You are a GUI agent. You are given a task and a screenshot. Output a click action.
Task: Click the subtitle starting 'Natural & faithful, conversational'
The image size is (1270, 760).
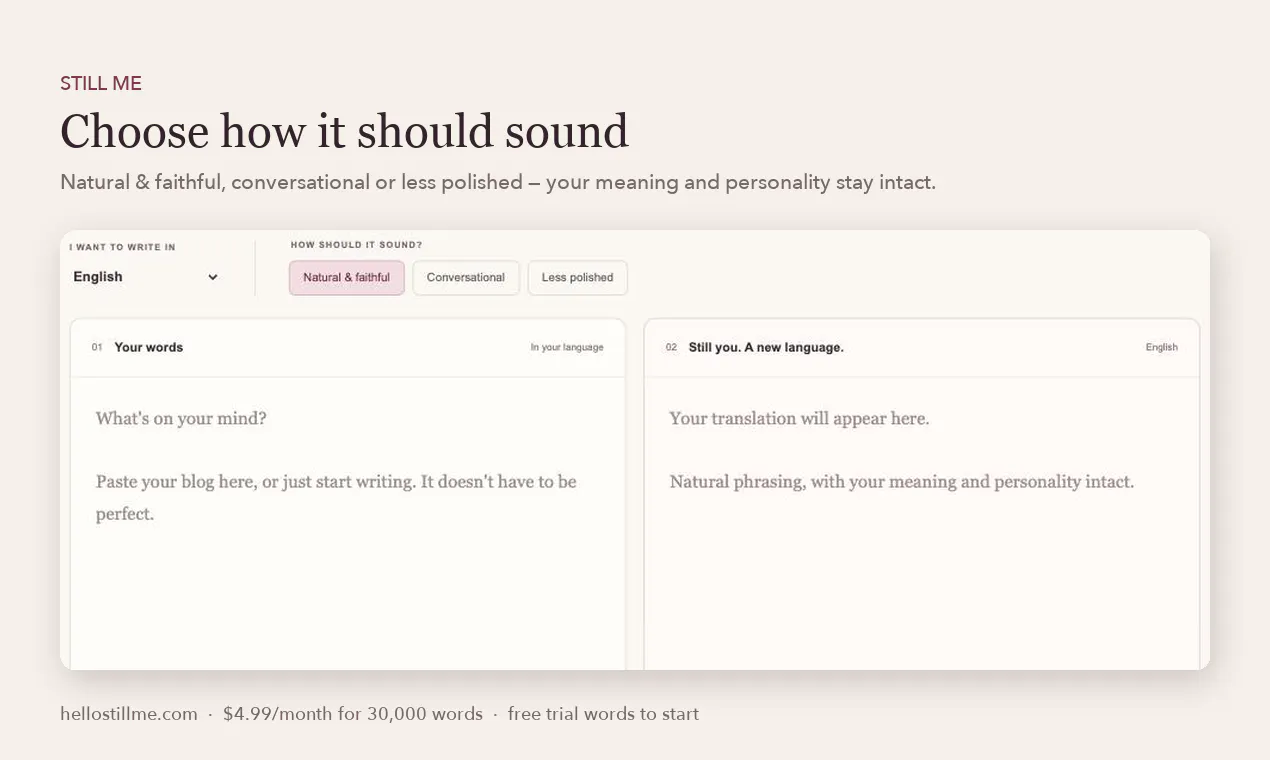pos(498,182)
